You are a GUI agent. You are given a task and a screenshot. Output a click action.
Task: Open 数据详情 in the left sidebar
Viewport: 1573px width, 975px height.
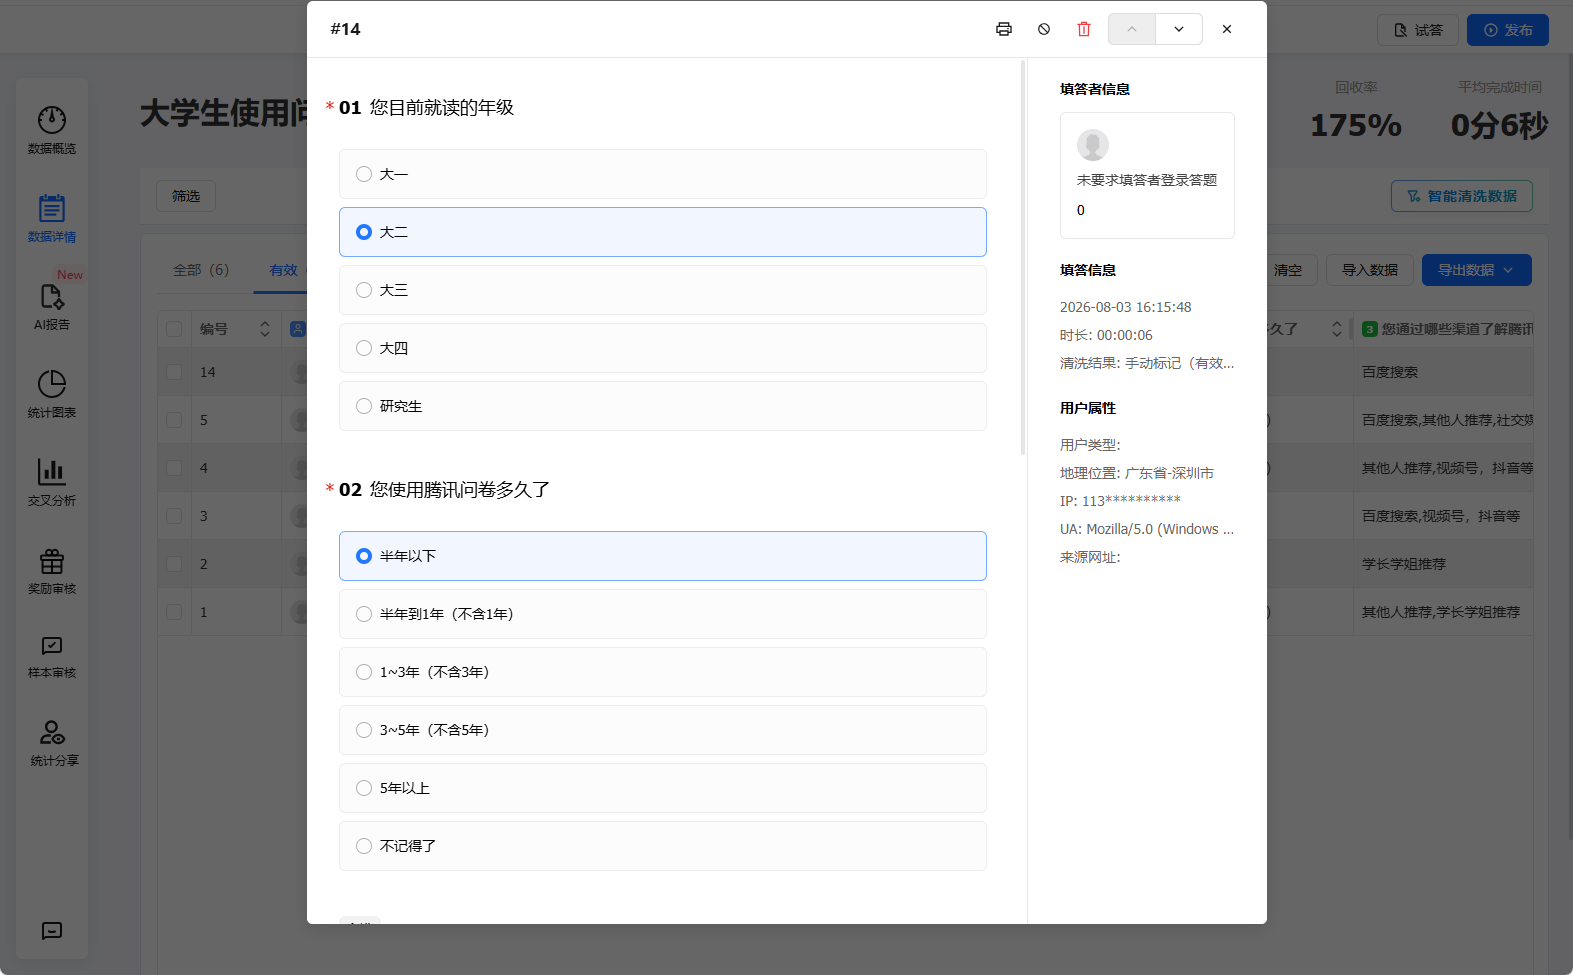point(52,218)
